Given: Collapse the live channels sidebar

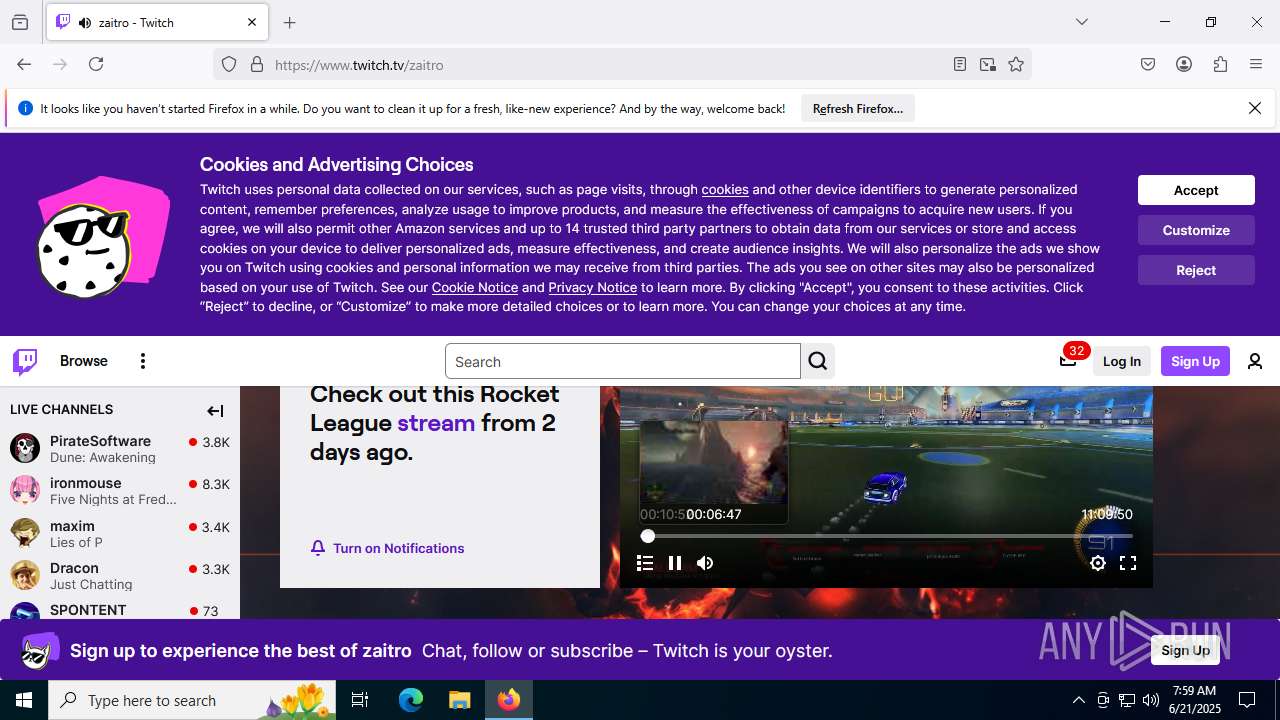Looking at the screenshot, I should [215, 410].
